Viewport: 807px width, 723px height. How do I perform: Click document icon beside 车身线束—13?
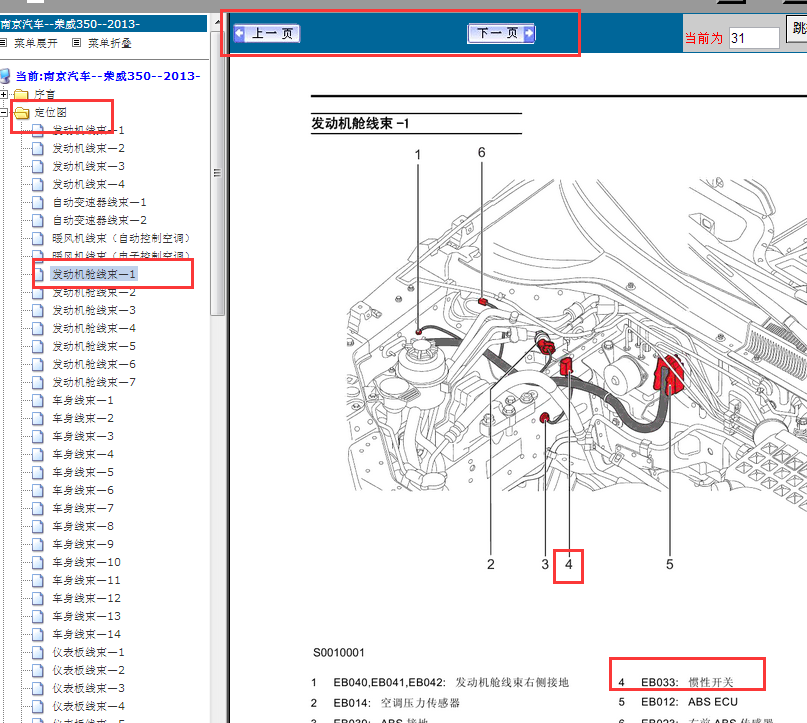coord(38,616)
